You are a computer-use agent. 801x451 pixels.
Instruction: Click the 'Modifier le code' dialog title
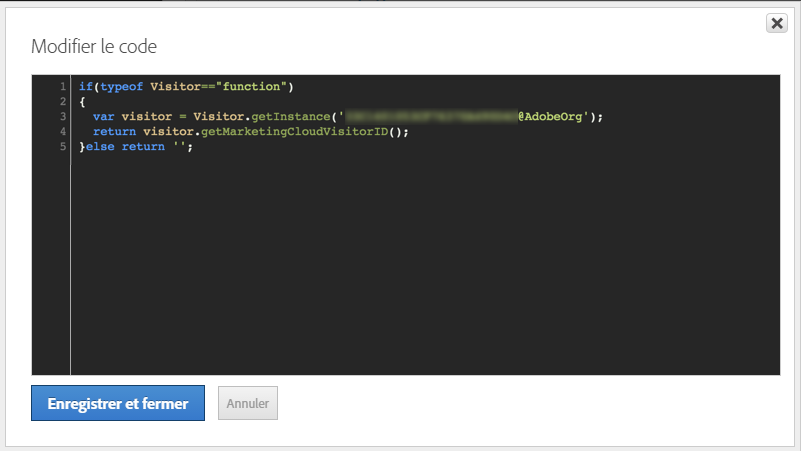(94, 46)
